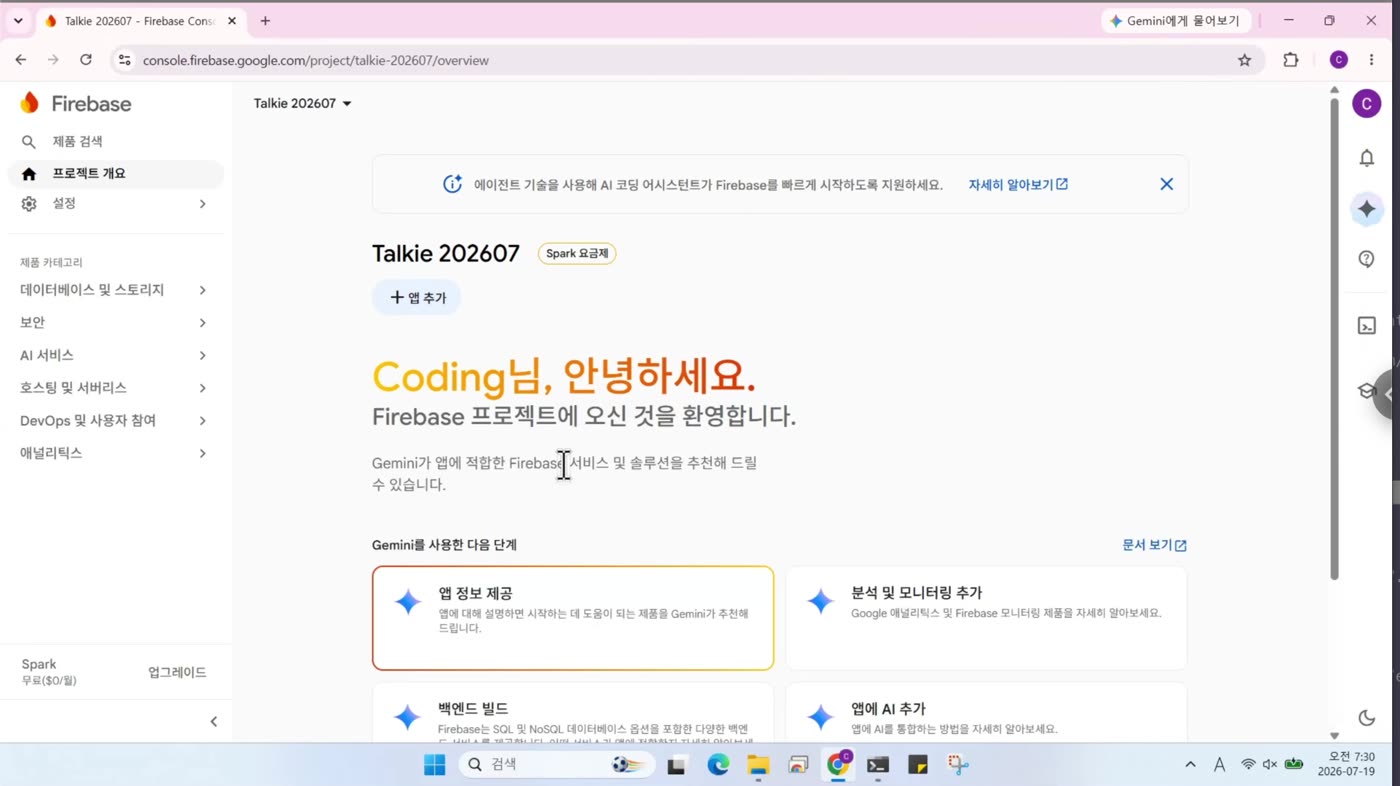Open the tab search dropdown arrow
Screen dimensions: 1400x786
click(18, 21)
